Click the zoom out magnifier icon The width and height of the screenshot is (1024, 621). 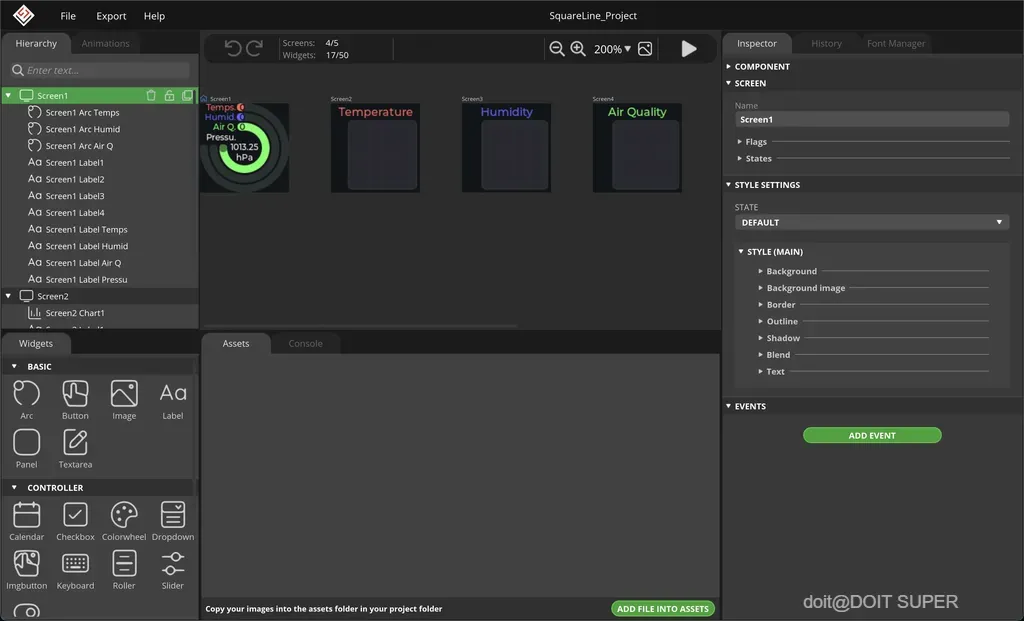coord(556,49)
